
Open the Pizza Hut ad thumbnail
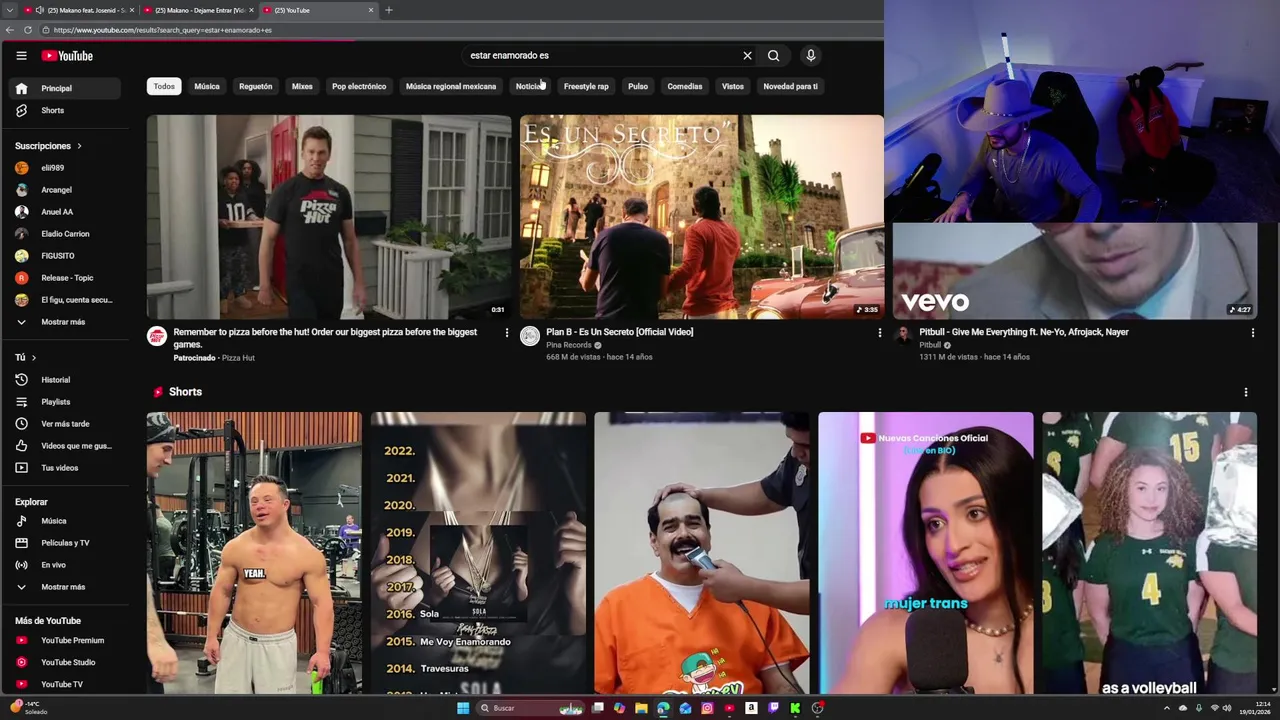(329, 217)
